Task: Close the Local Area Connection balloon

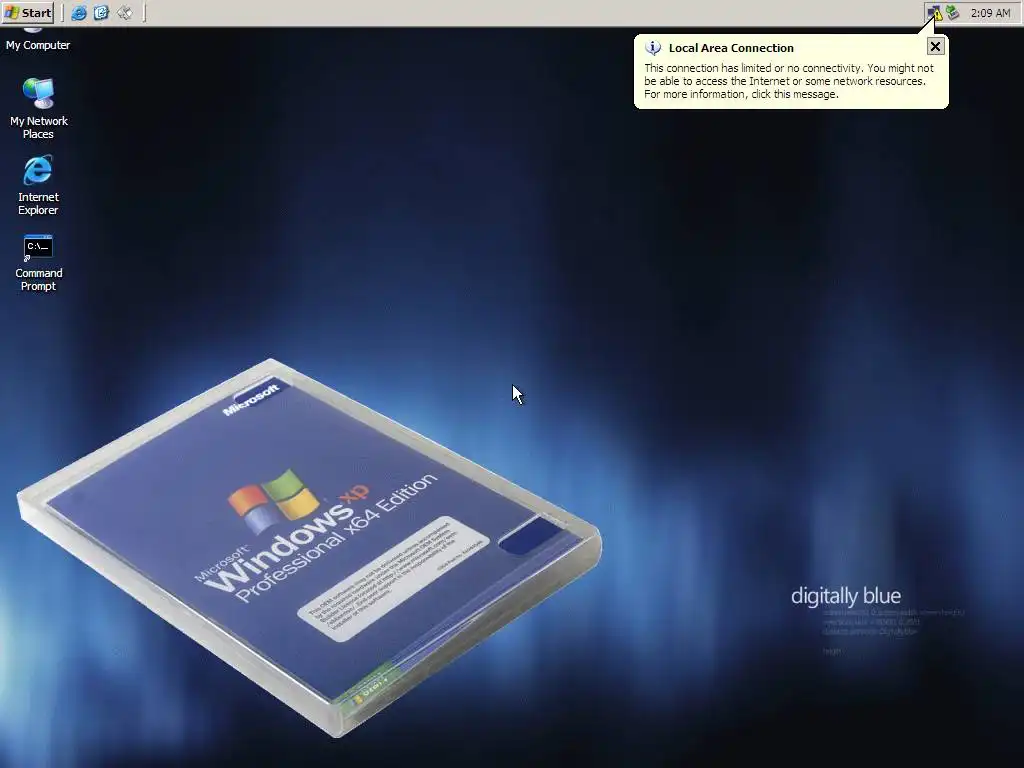Action: click(x=935, y=46)
